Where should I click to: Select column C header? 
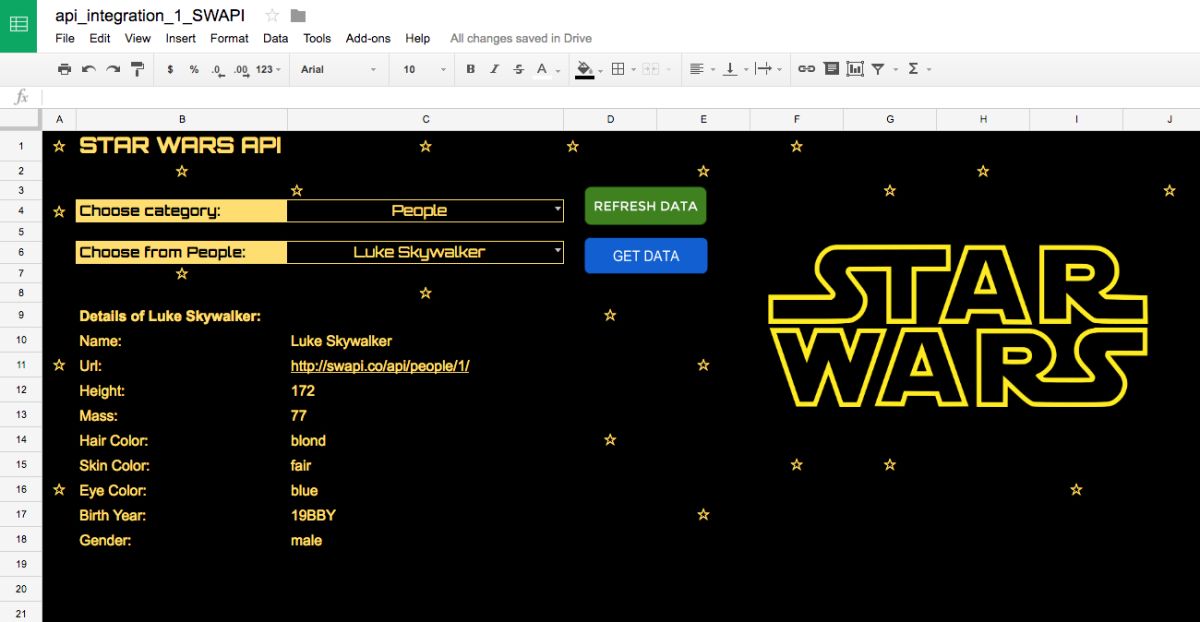(426, 120)
